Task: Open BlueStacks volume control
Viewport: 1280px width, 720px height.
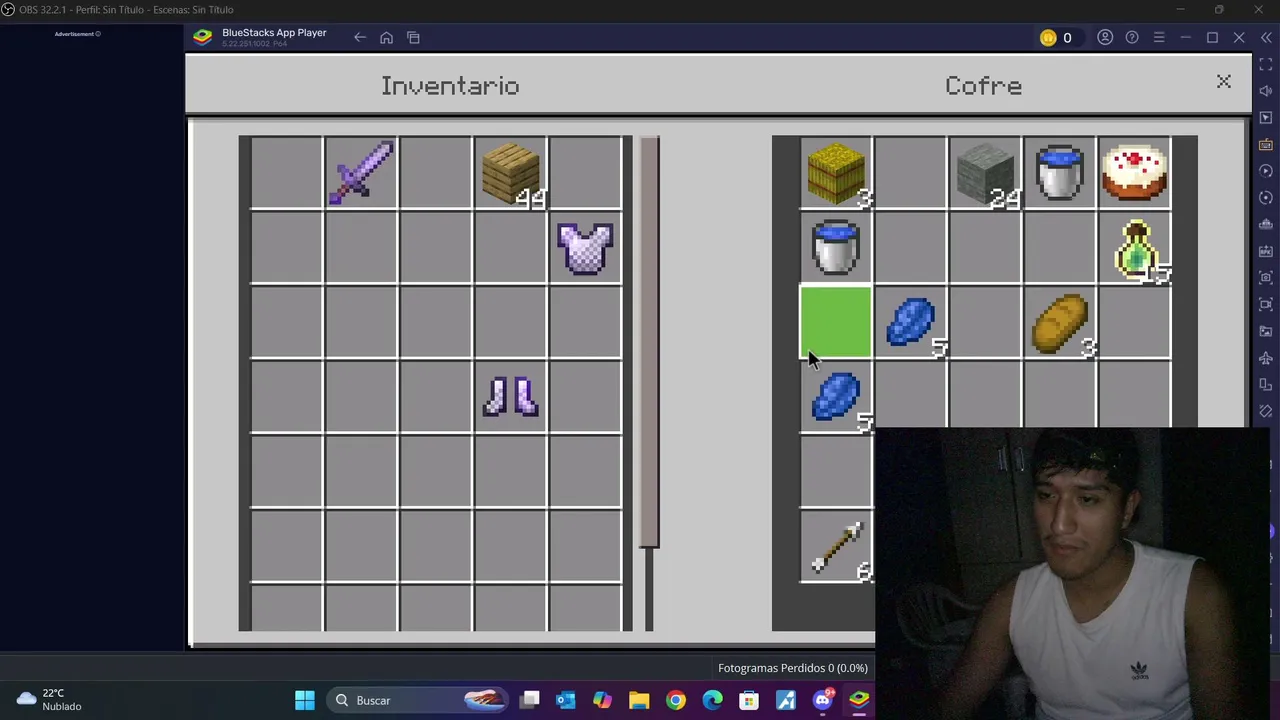Action: click(1266, 91)
